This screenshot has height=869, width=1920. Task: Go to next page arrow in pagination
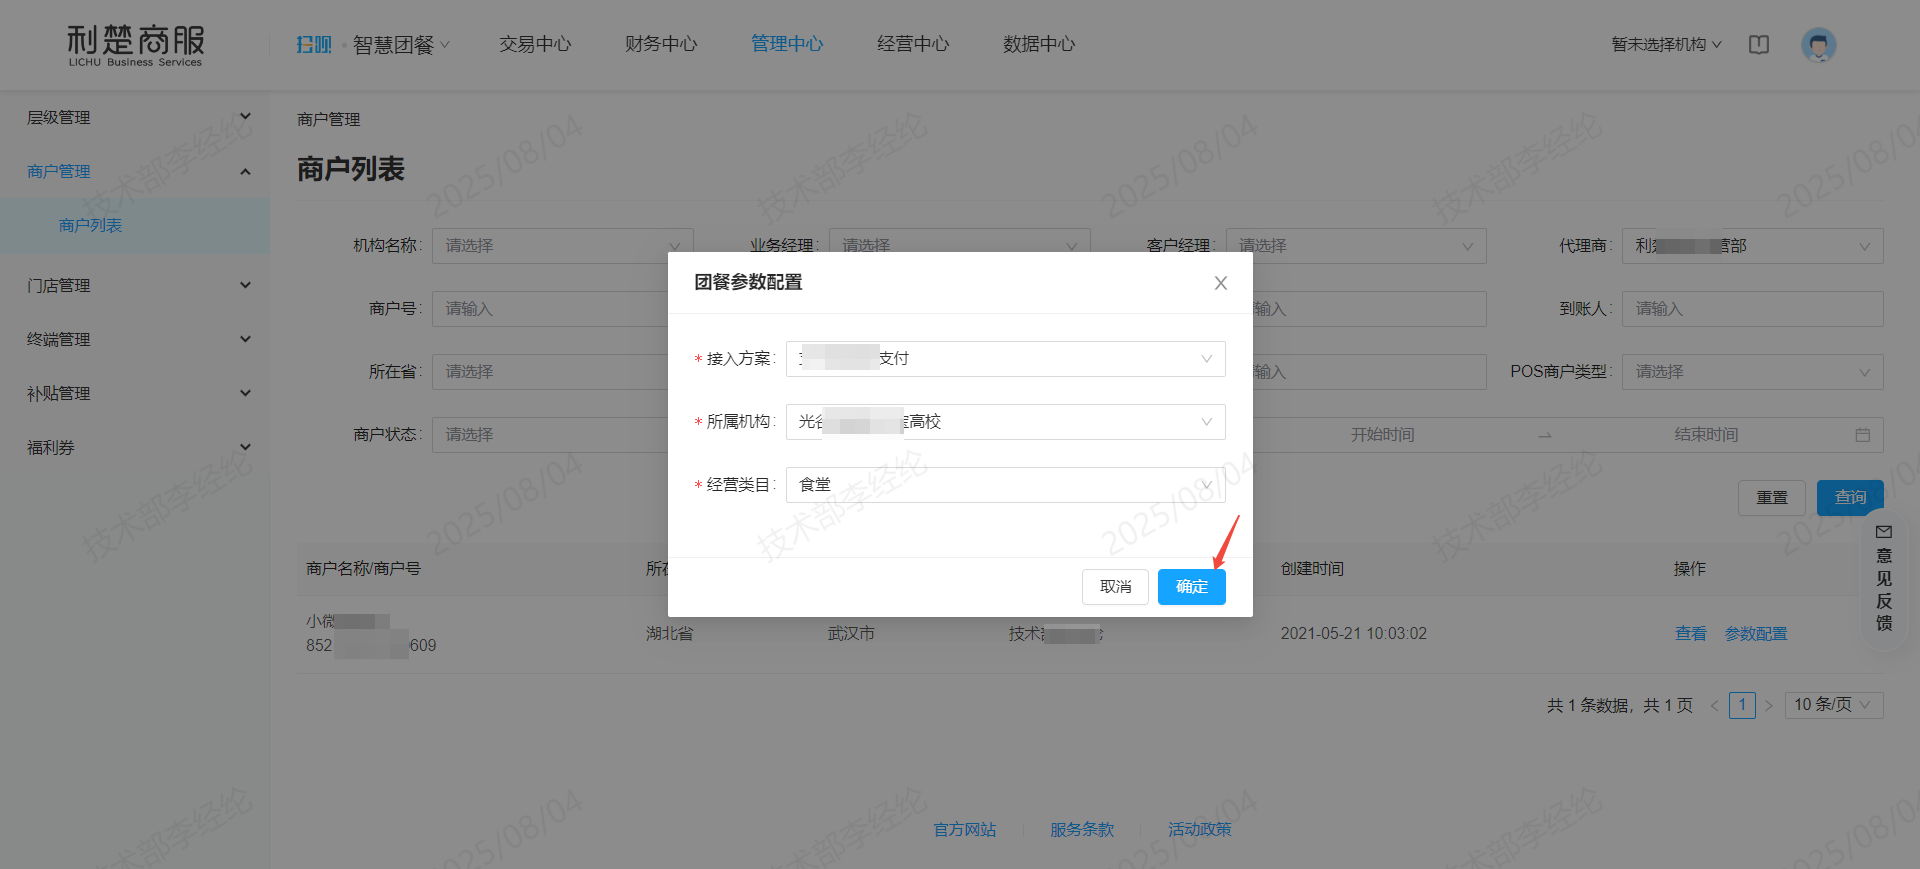pos(1768,706)
